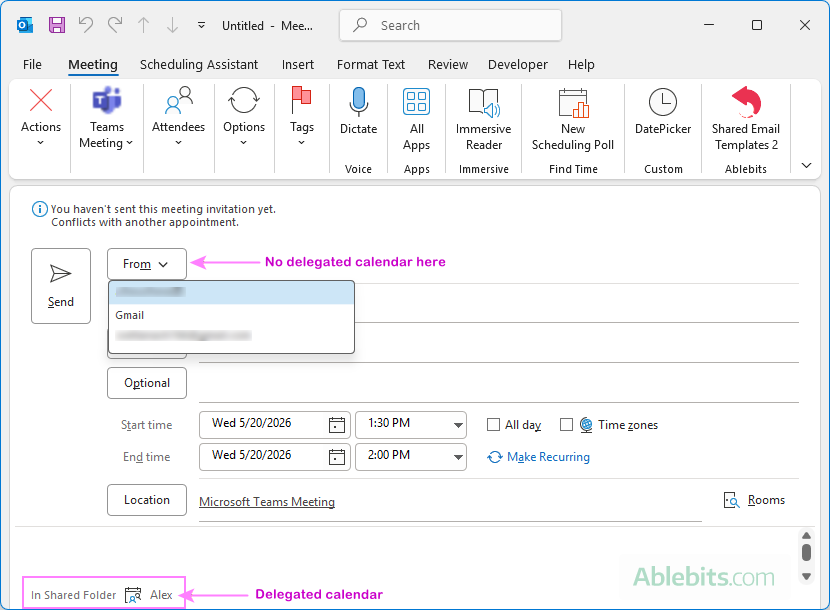The height and width of the screenshot is (610, 830).
Task: Click the Teams Meeting icon
Action: click(x=107, y=100)
